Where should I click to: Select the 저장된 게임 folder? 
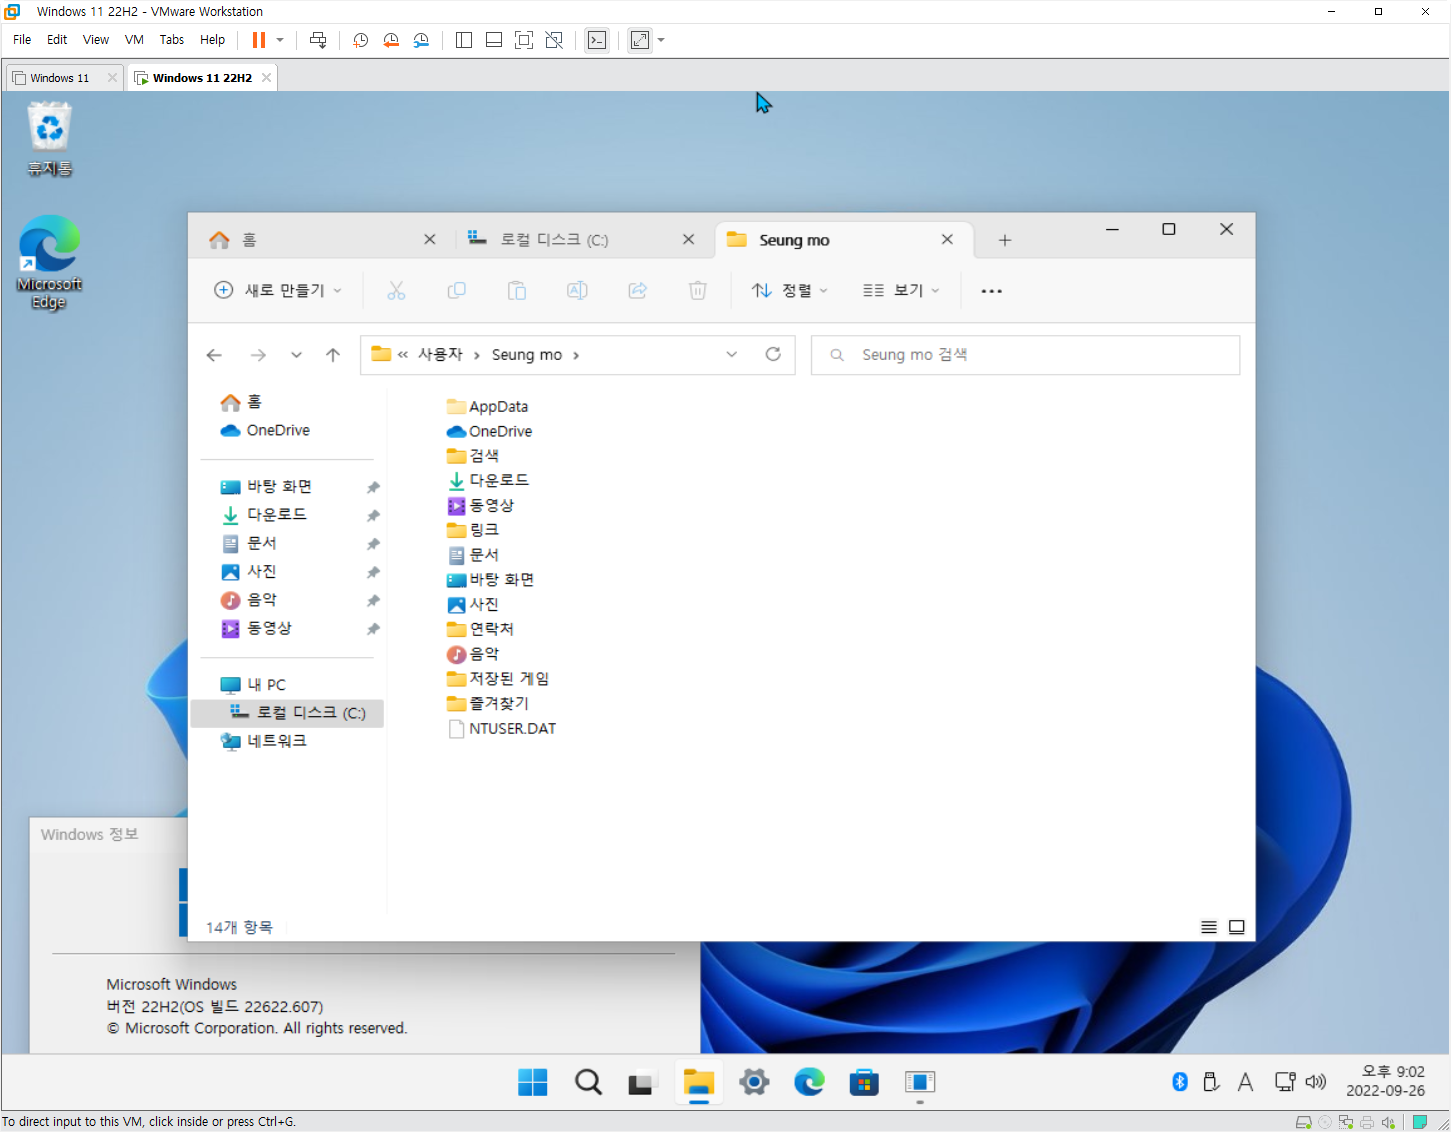pos(498,679)
